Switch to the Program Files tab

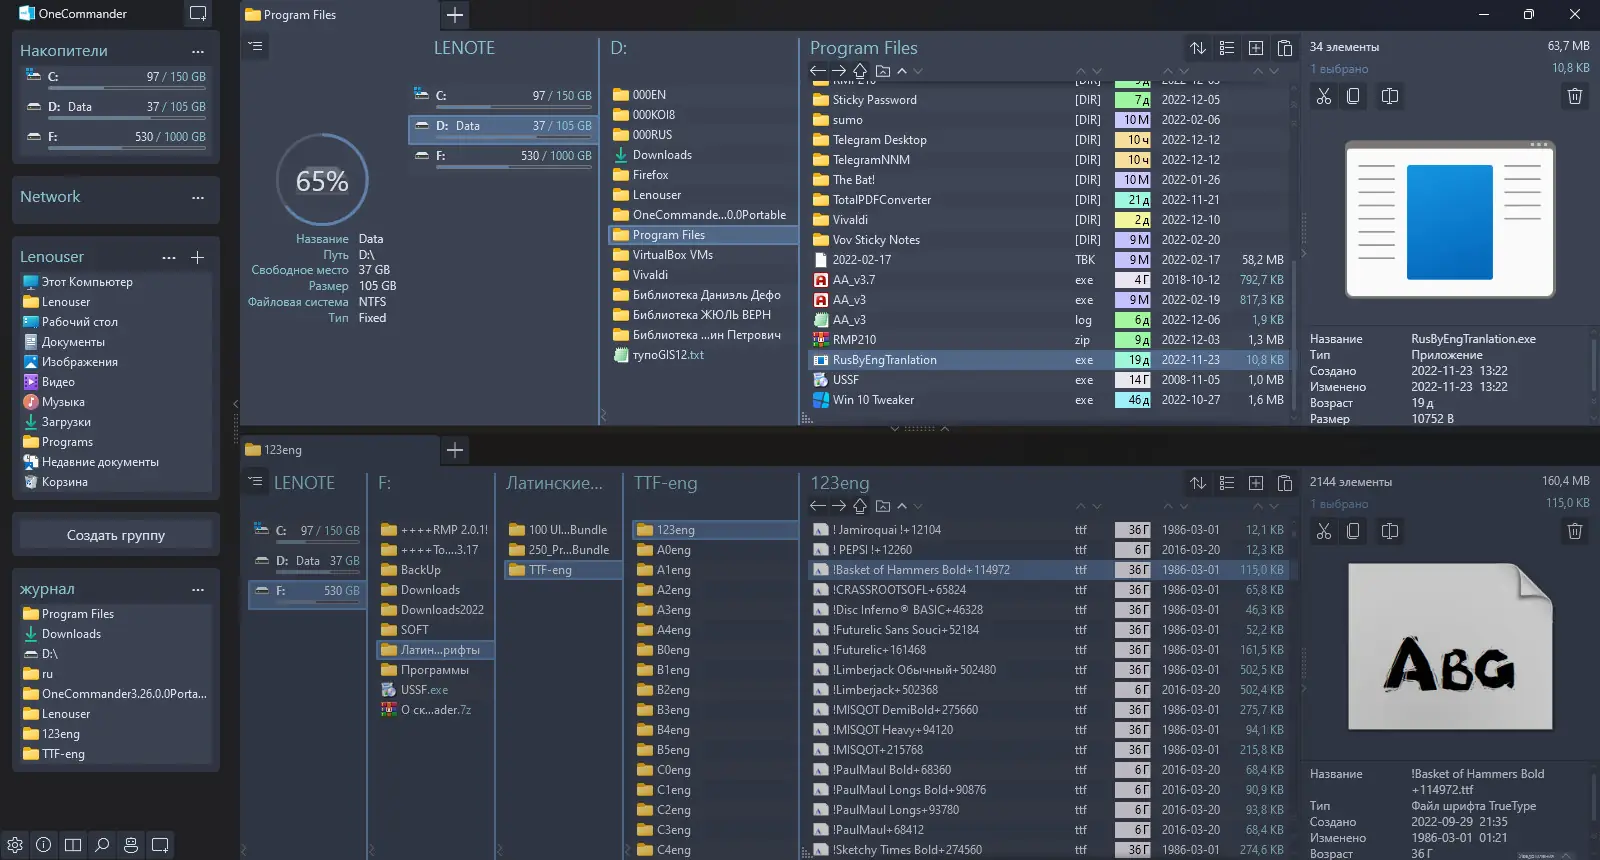(339, 15)
